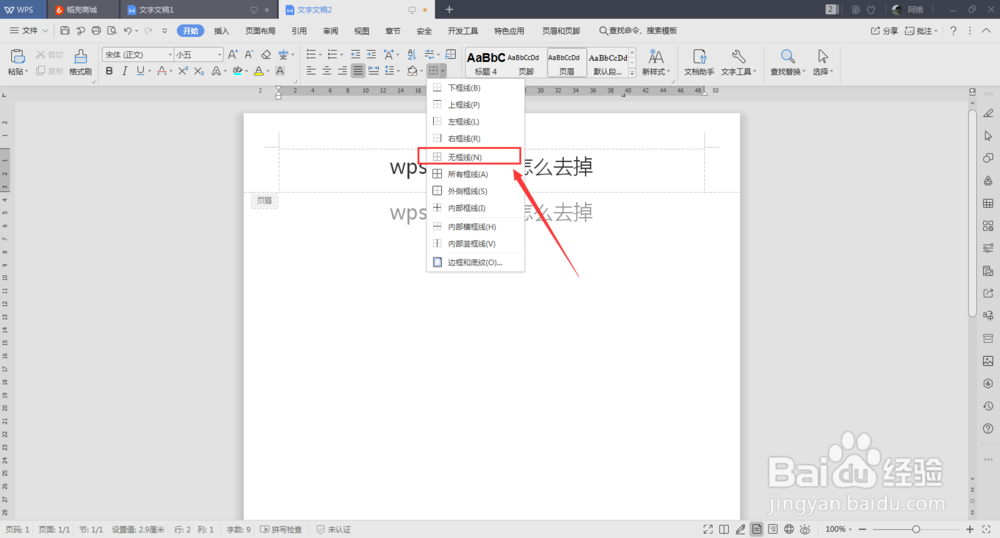
Task: Open the Document Assistant tool
Action: (699, 62)
